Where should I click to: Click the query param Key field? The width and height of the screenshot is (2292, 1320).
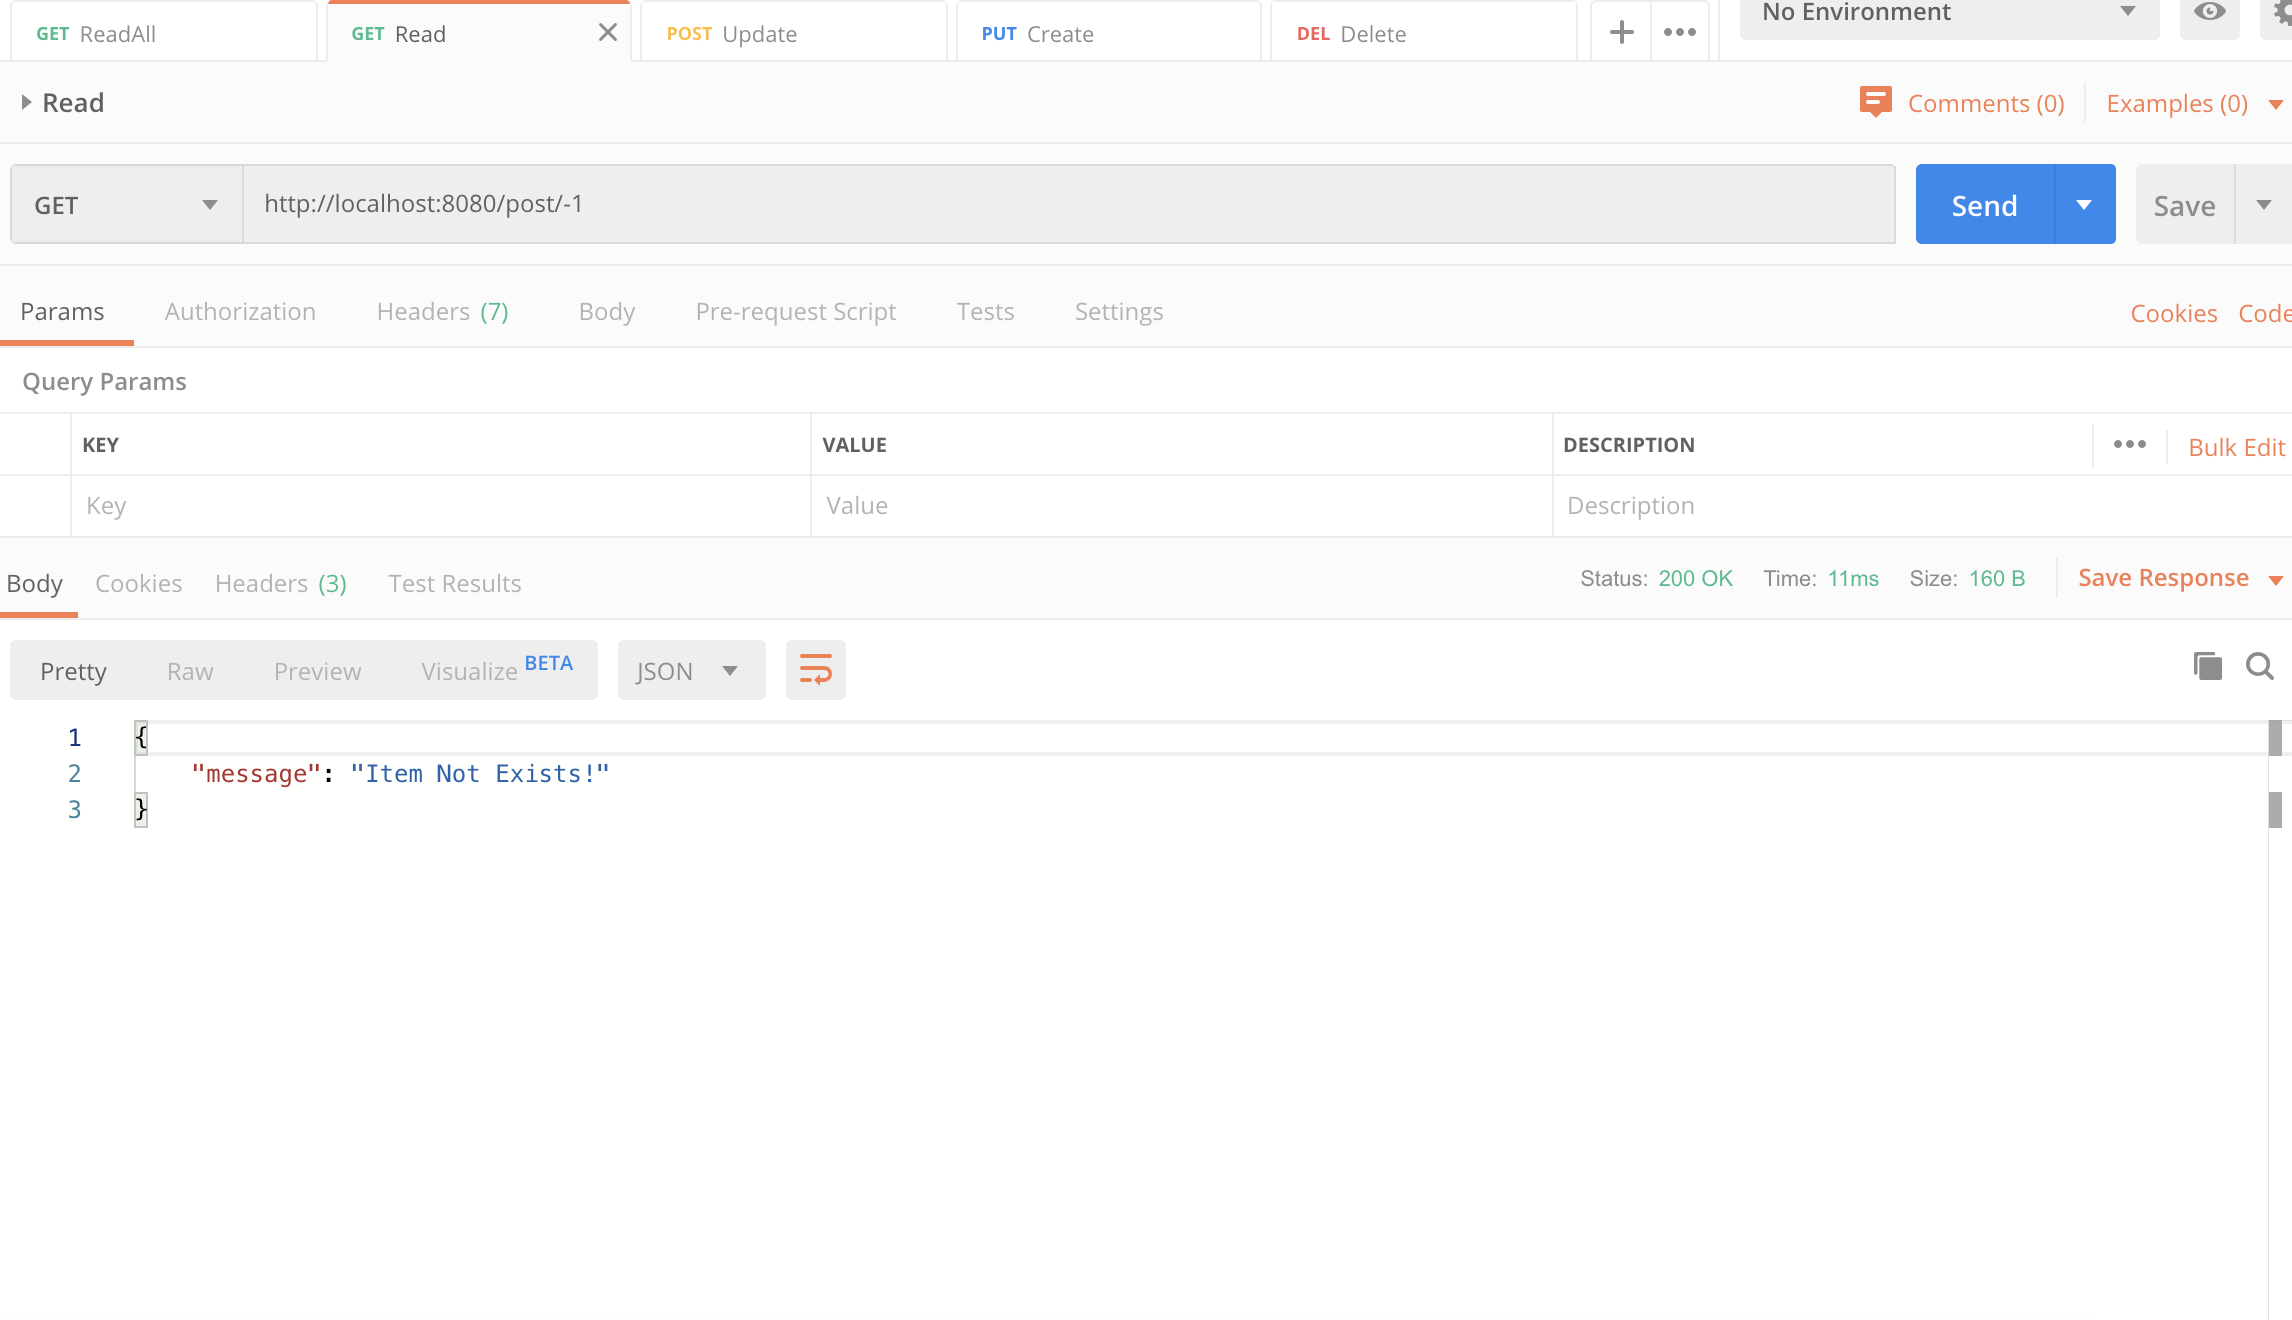440,506
